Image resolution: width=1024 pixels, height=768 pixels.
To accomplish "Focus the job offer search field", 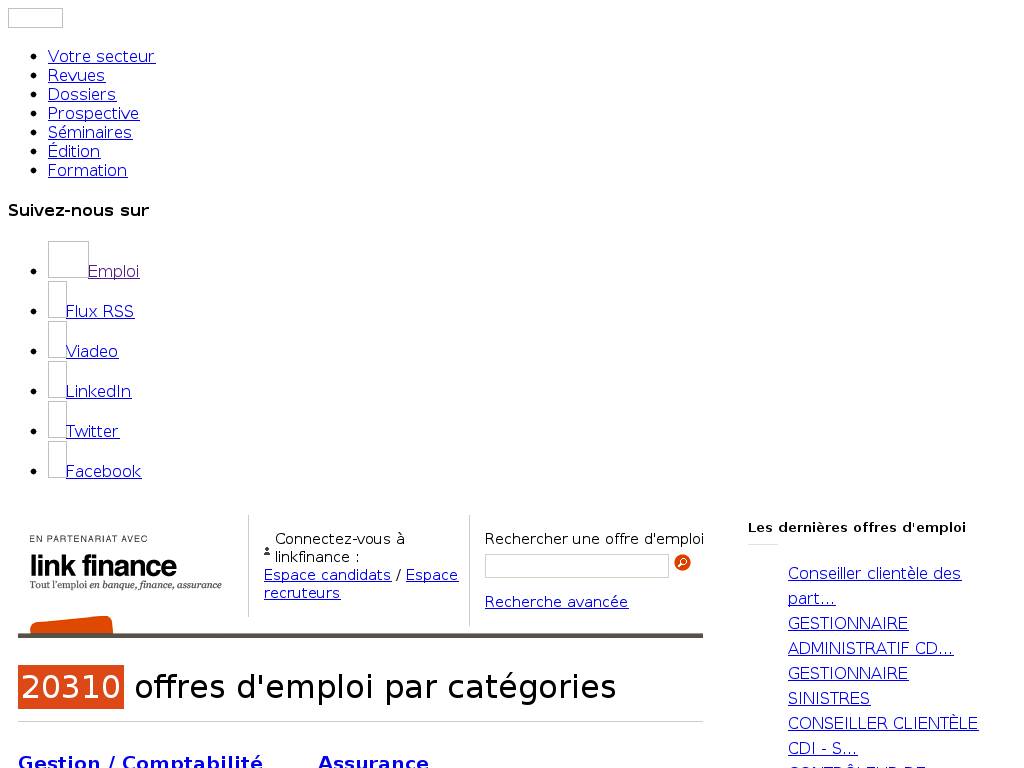I will [x=576, y=566].
